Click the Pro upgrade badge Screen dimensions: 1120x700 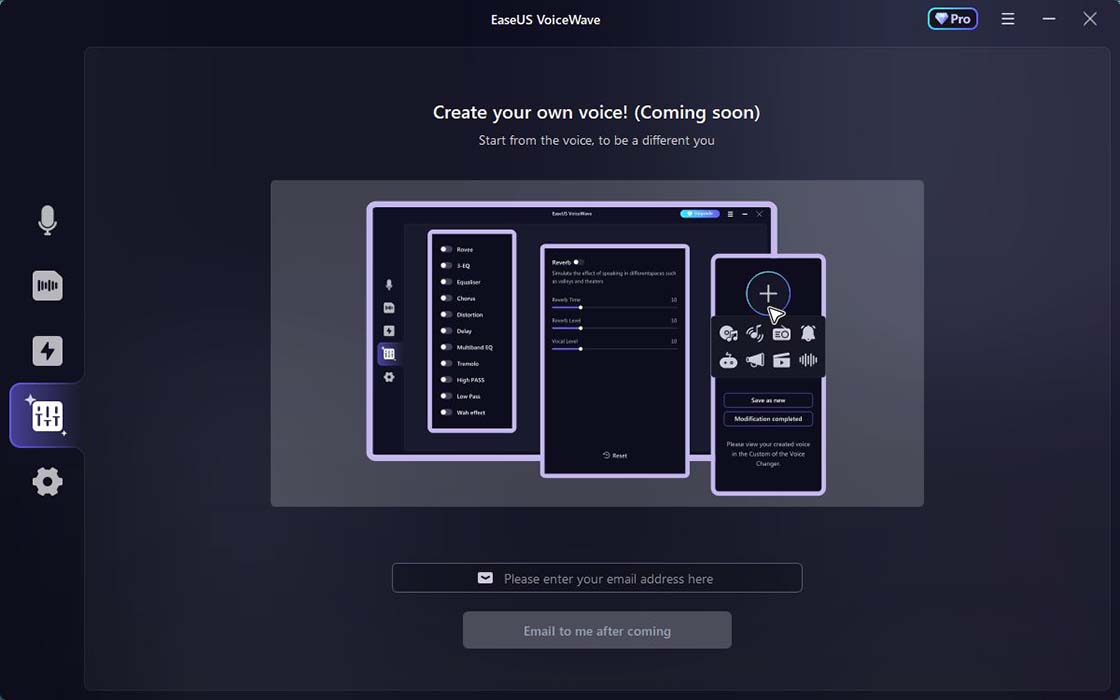tap(952, 18)
